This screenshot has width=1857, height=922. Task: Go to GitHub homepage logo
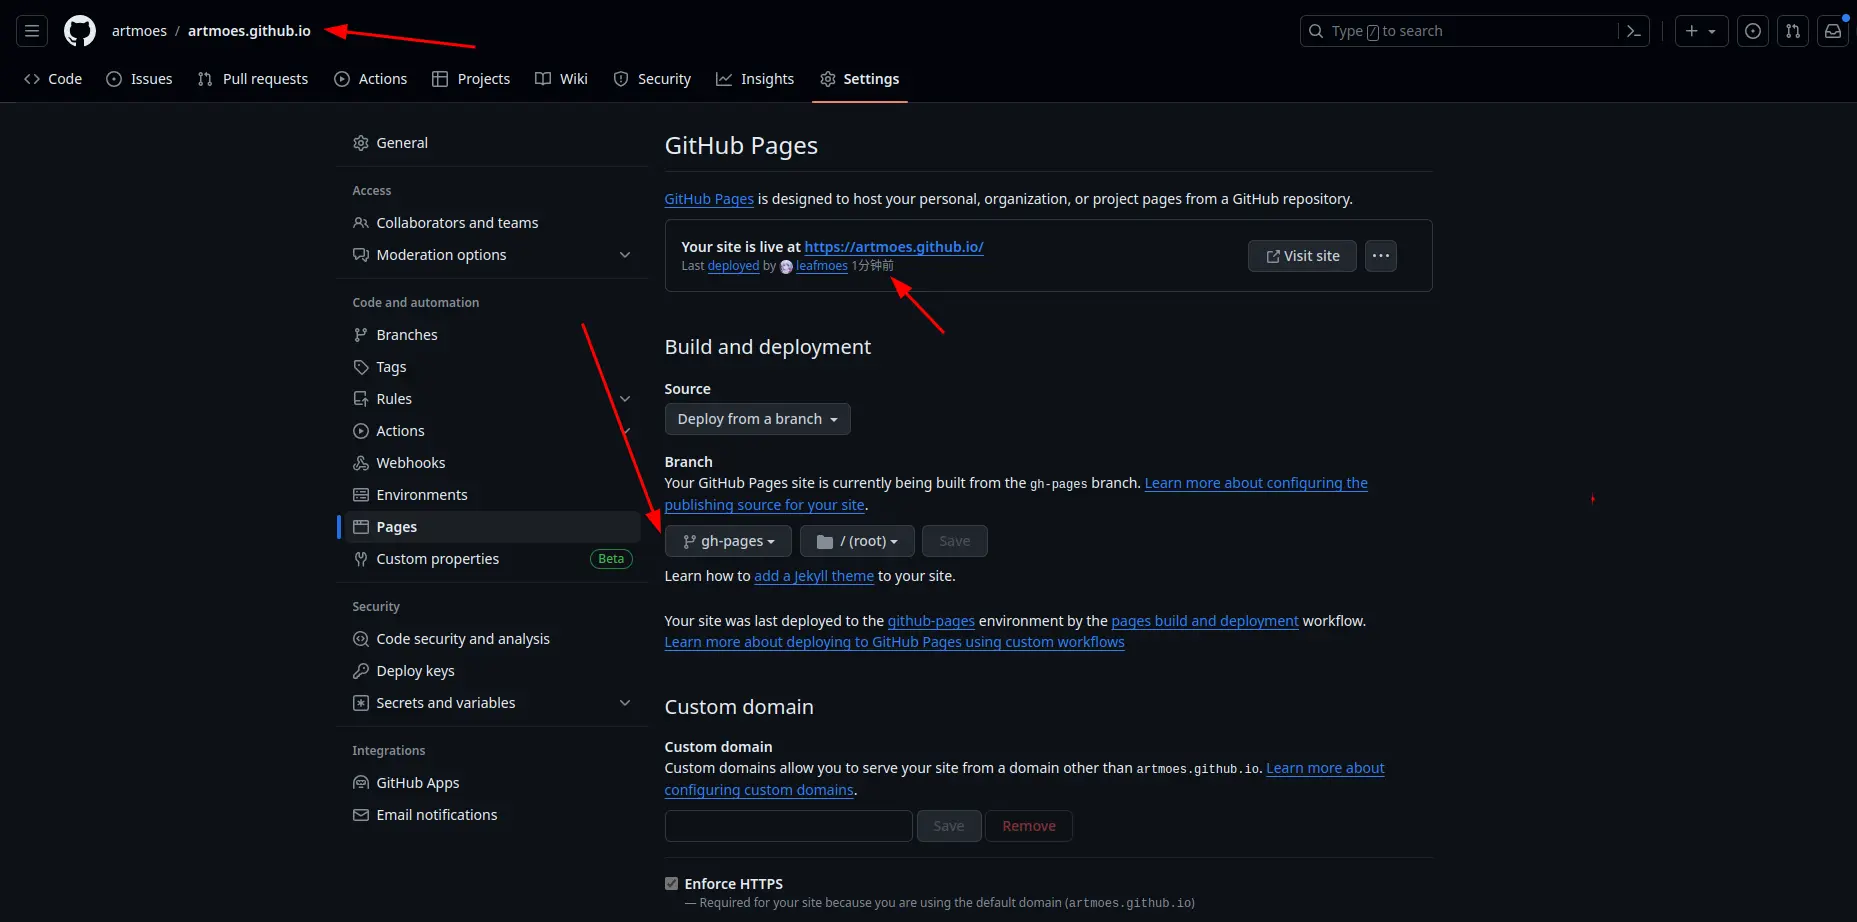[80, 31]
